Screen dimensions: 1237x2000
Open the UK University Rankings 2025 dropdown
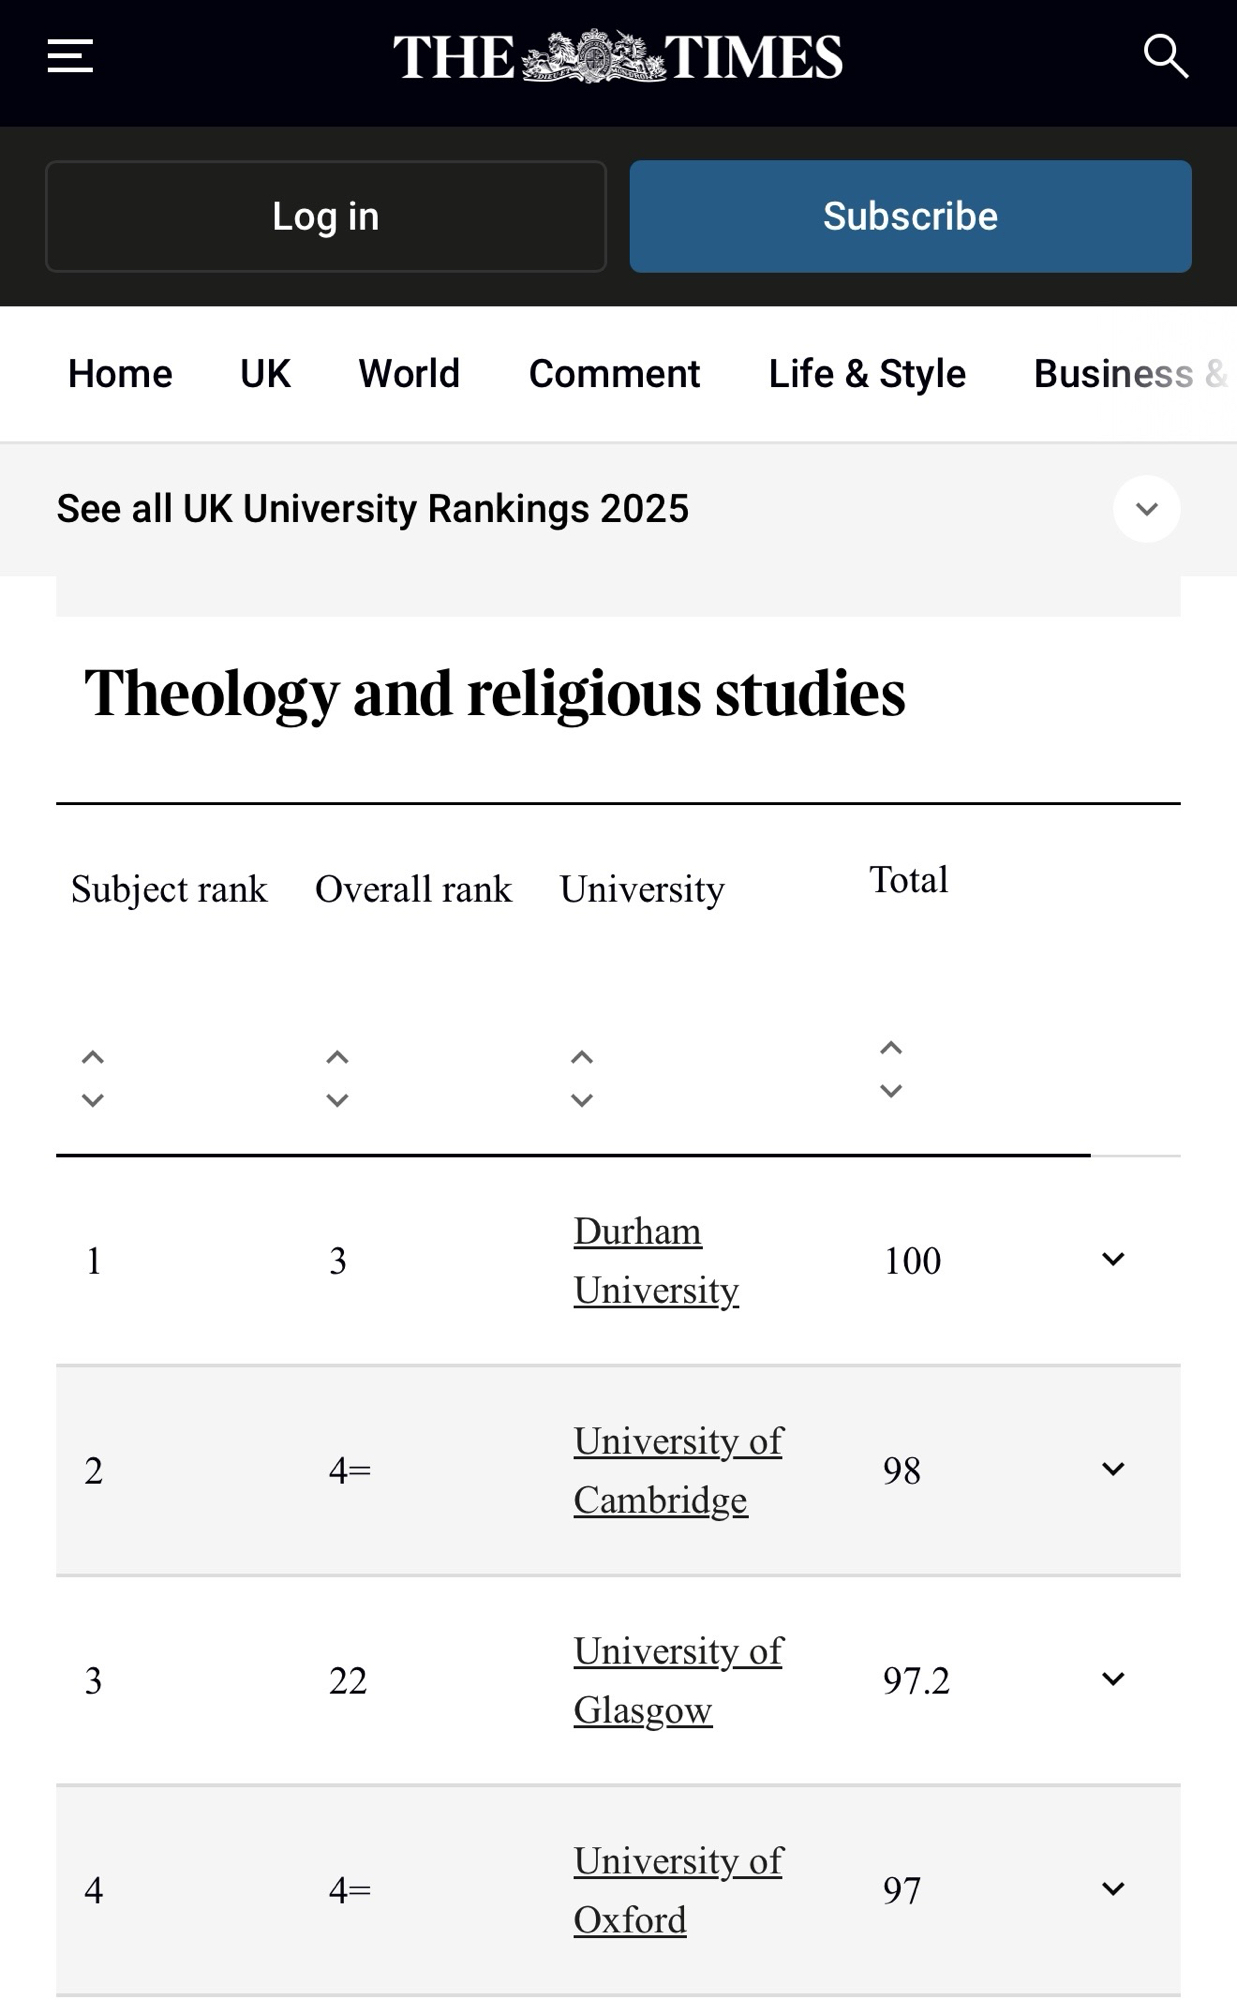[x=1146, y=509]
